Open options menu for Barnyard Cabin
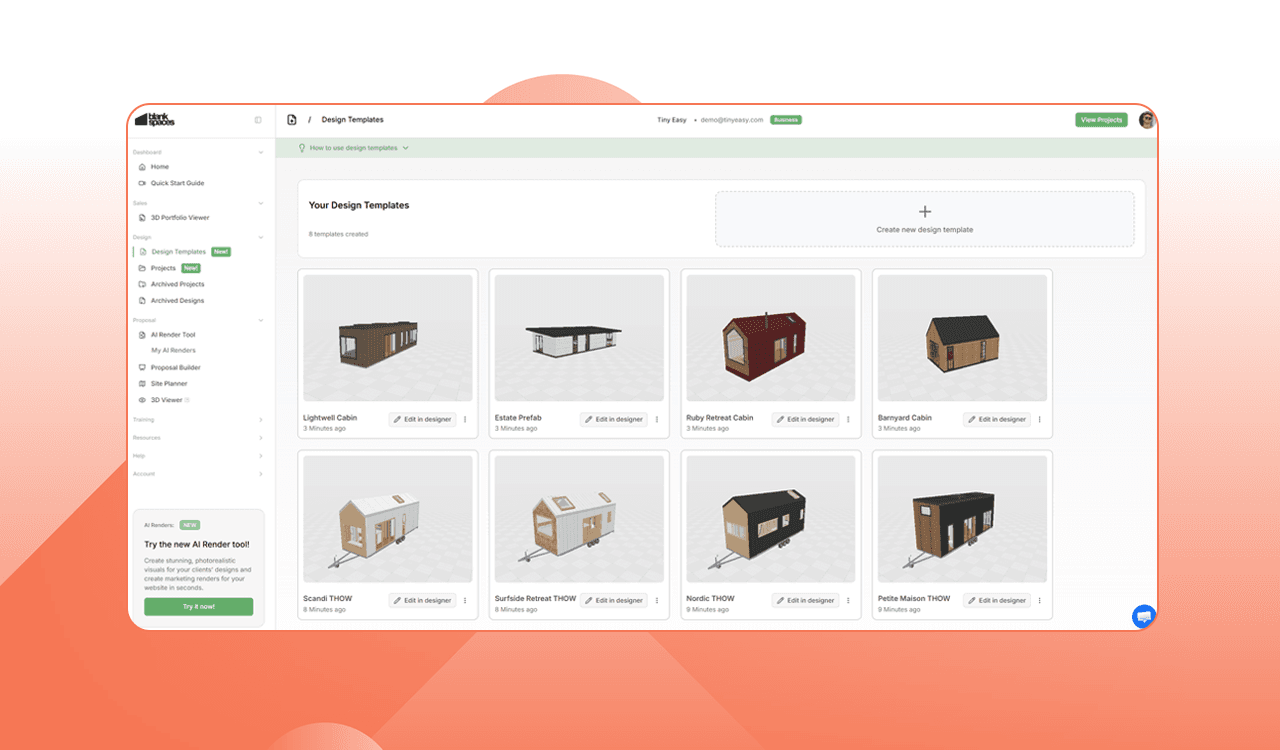1280x750 pixels. (x=1040, y=419)
